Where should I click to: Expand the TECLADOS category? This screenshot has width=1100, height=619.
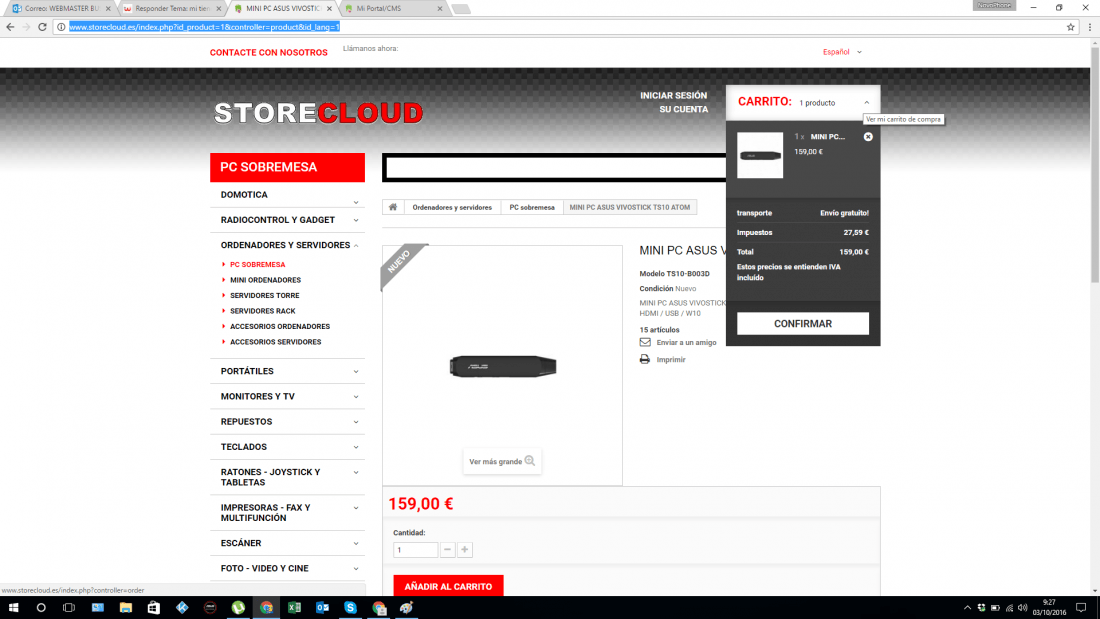click(356, 448)
